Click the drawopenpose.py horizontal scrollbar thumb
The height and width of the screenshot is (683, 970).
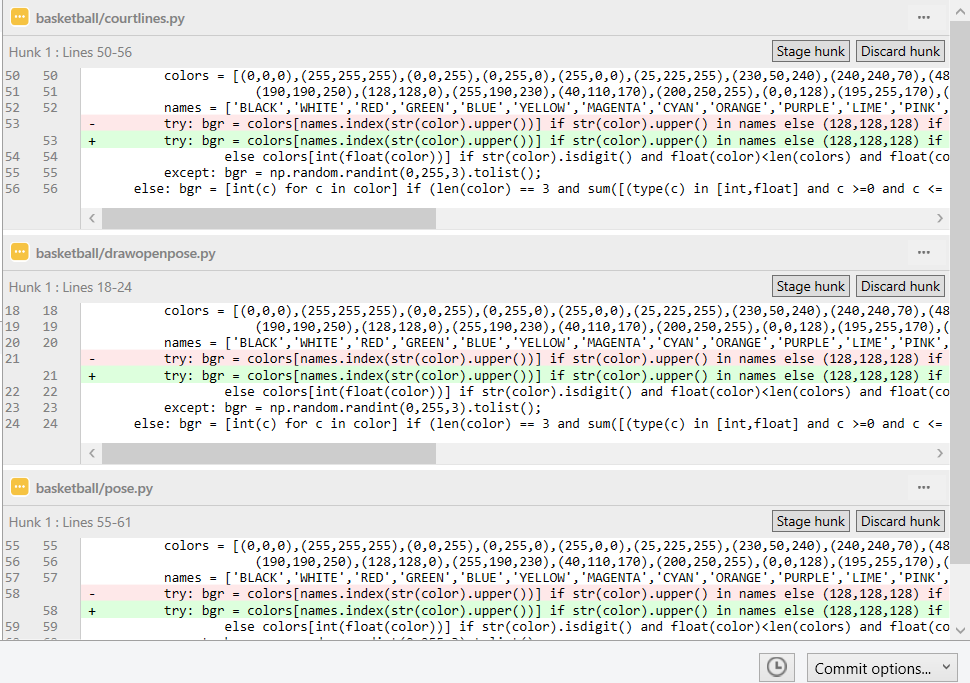pyautogui.click(x=269, y=453)
